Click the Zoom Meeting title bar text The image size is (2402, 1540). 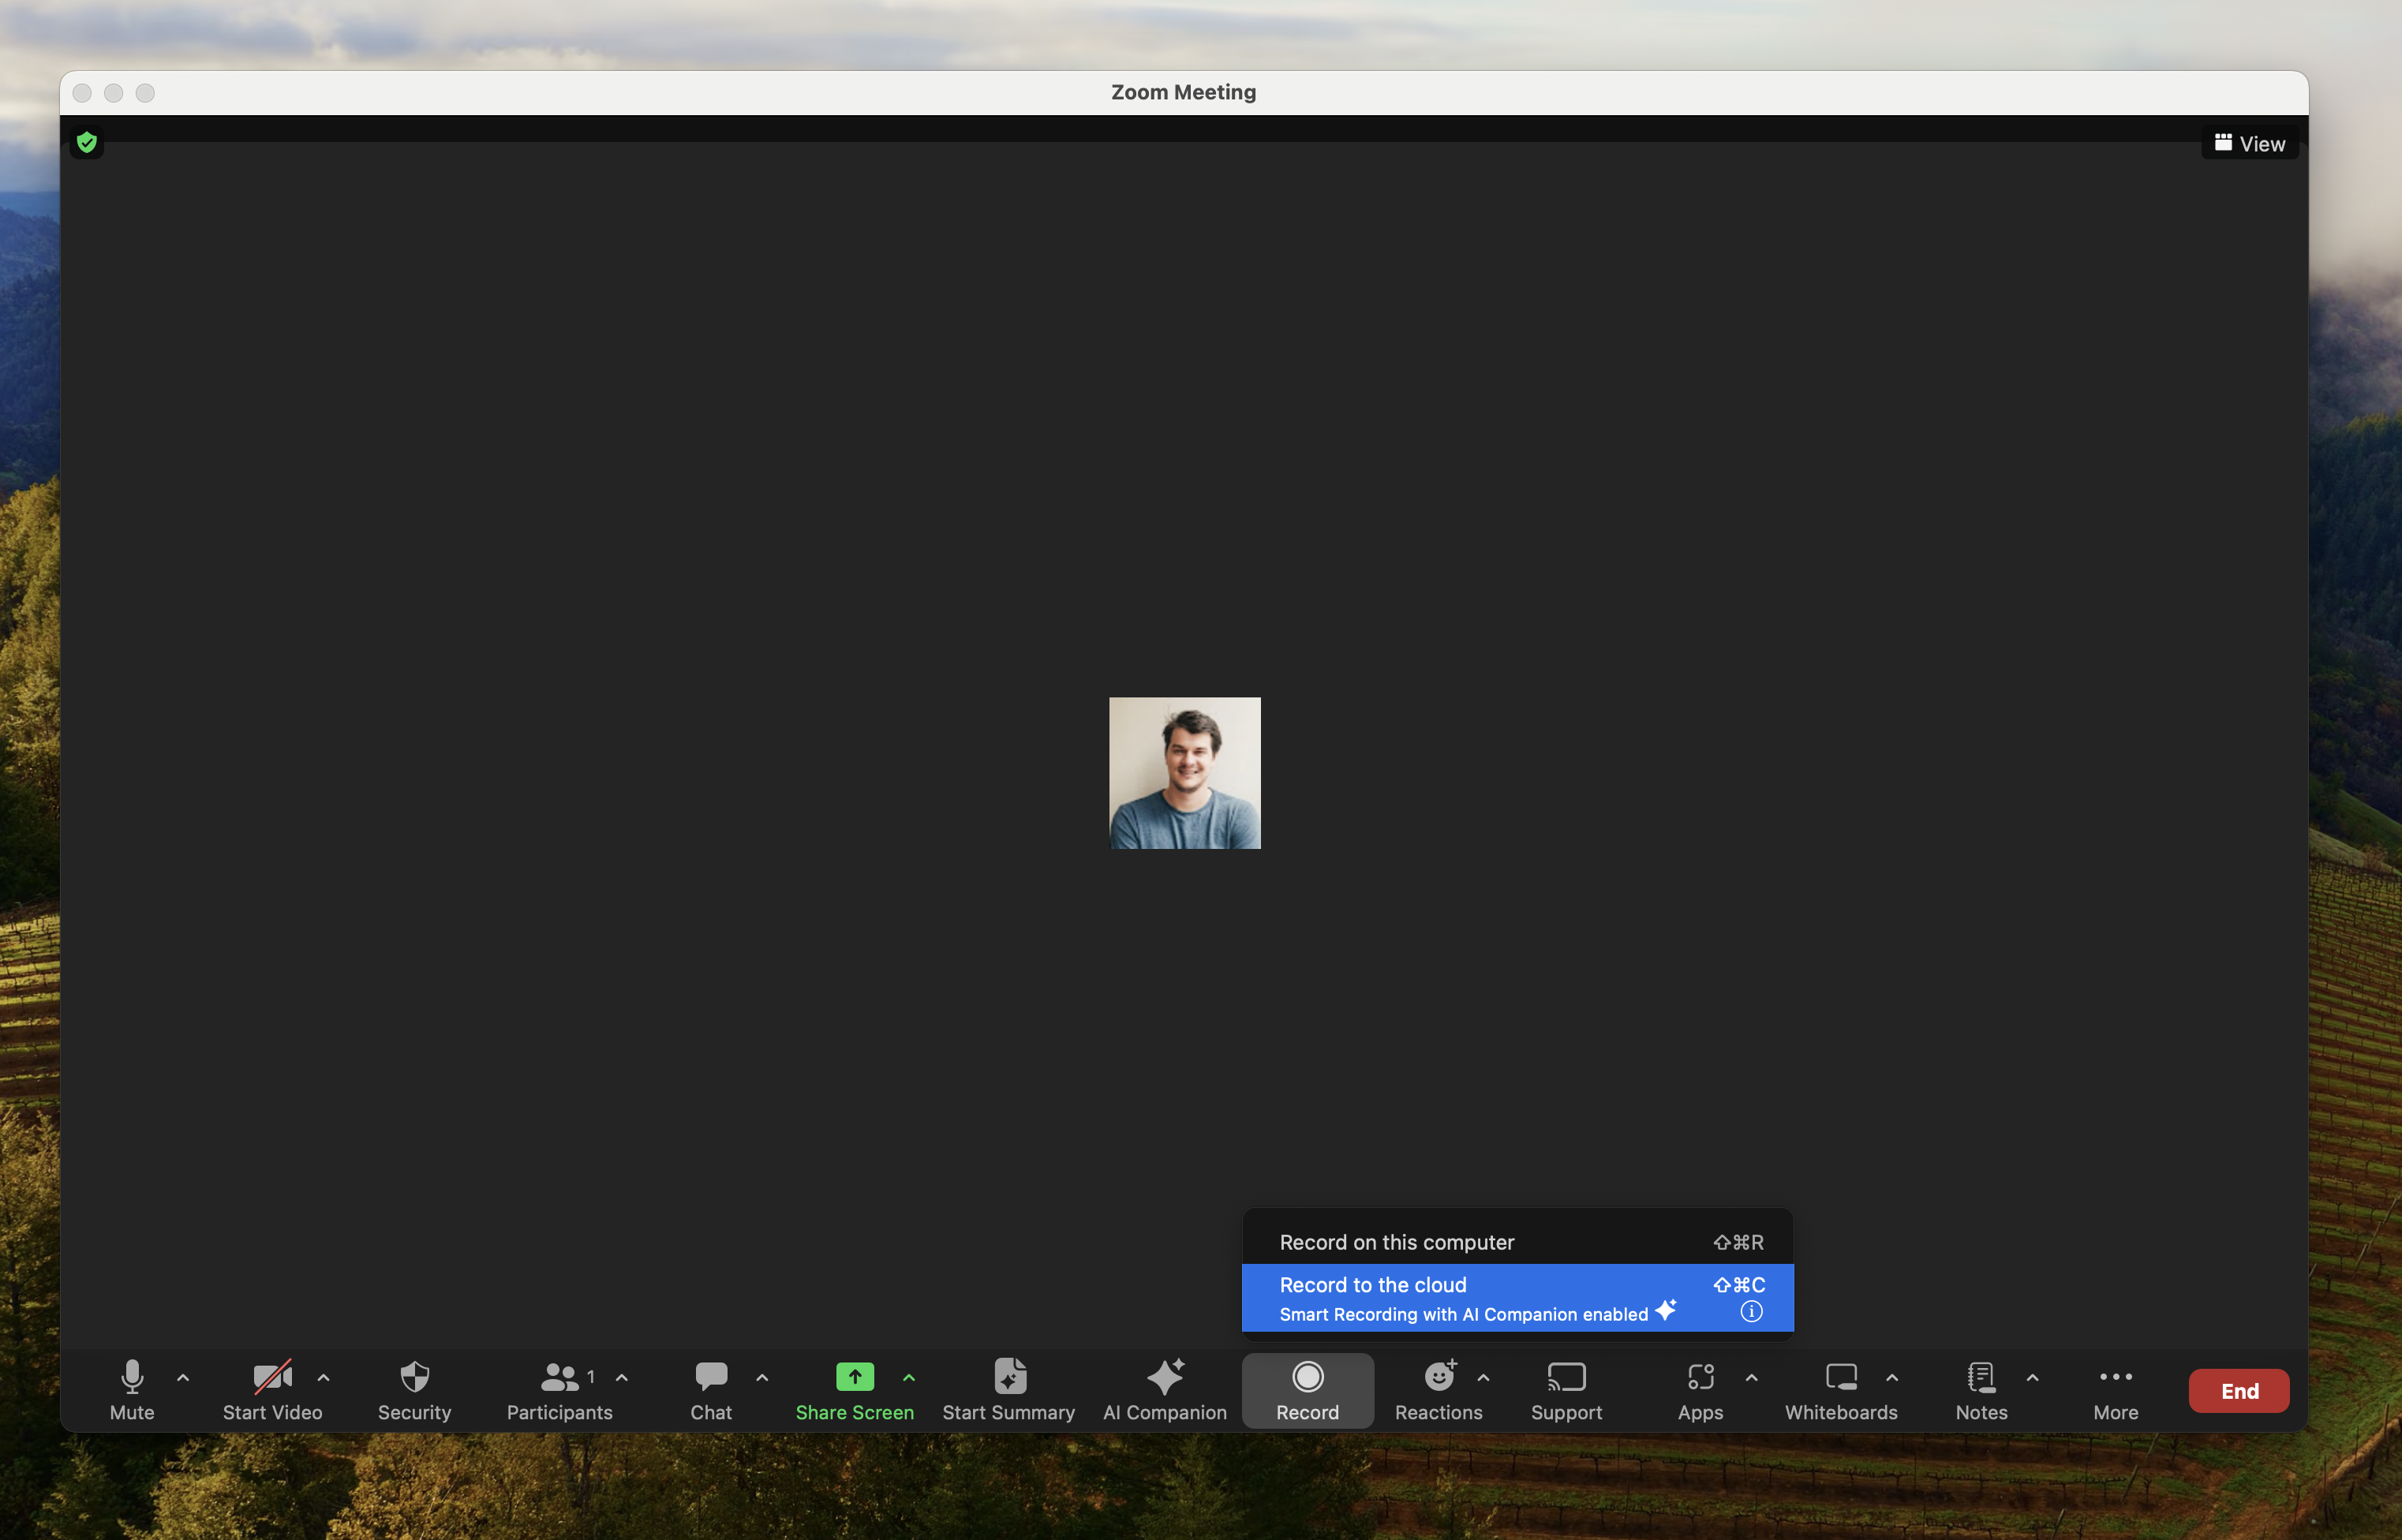(1184, 92)
